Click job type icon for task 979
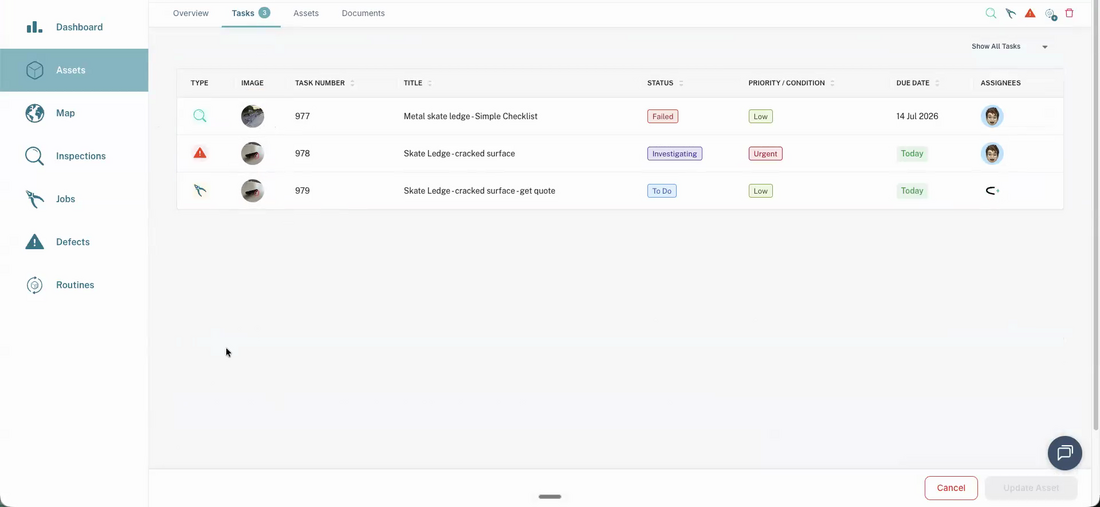1100x507 pixels. (x=200, y=190)
